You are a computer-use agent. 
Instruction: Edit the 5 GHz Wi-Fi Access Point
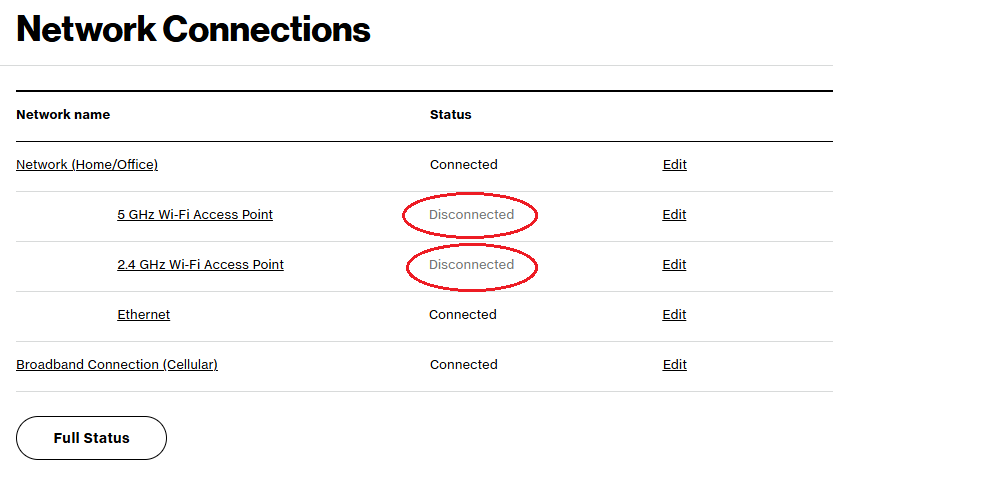click(x=675, y=215)
